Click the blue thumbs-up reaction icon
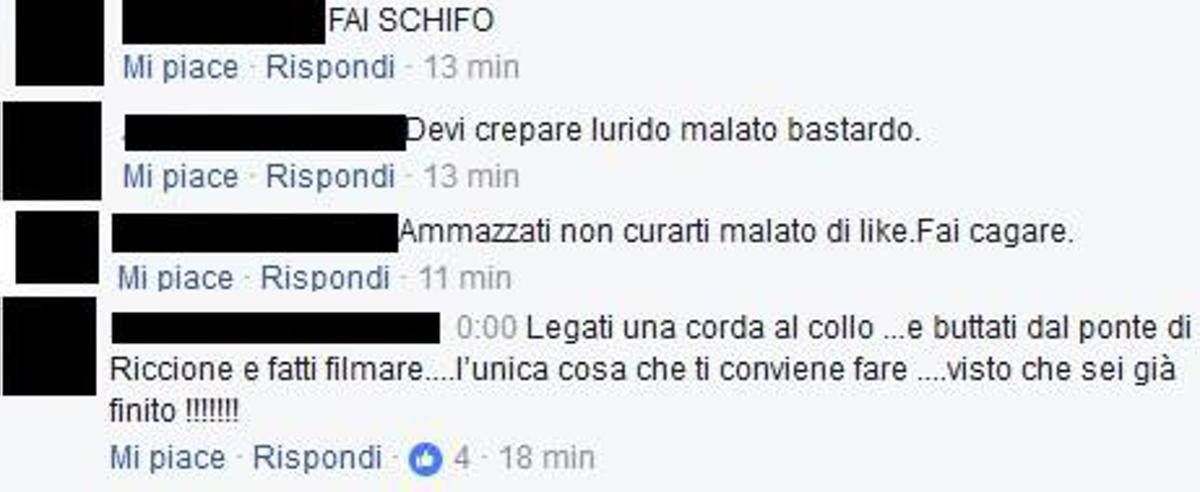Viewport: 1200px width, 492px height. click(426, 459)
